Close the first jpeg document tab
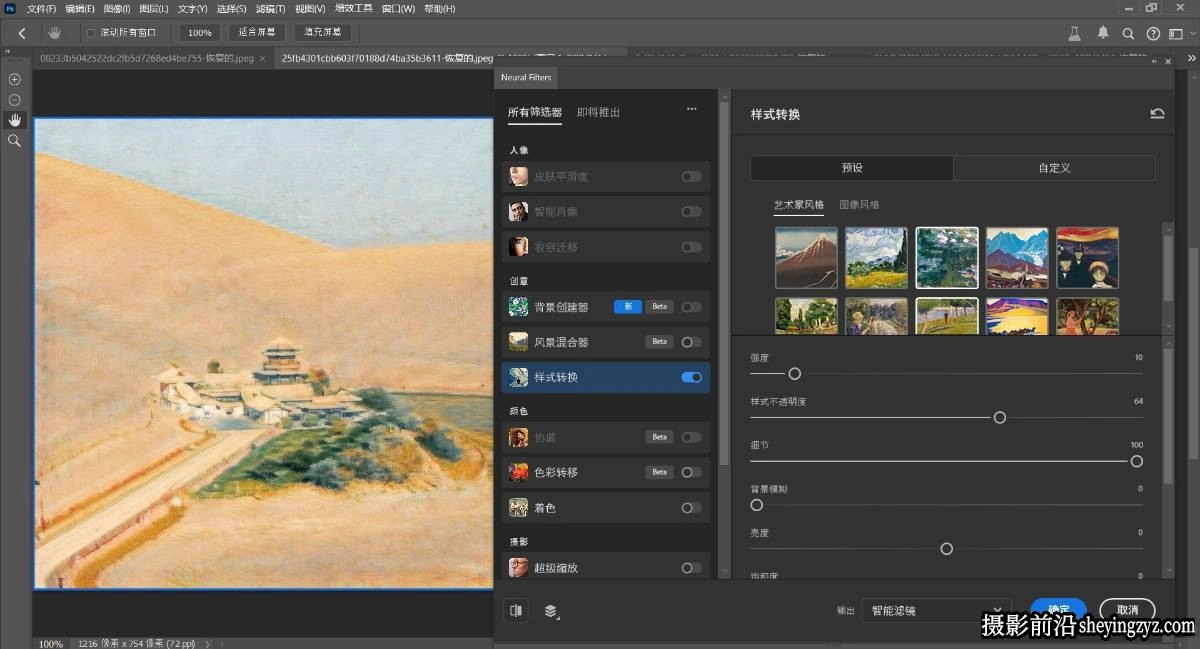The width and height of the screenshot is (1200, 649). [x=262, y=58]
